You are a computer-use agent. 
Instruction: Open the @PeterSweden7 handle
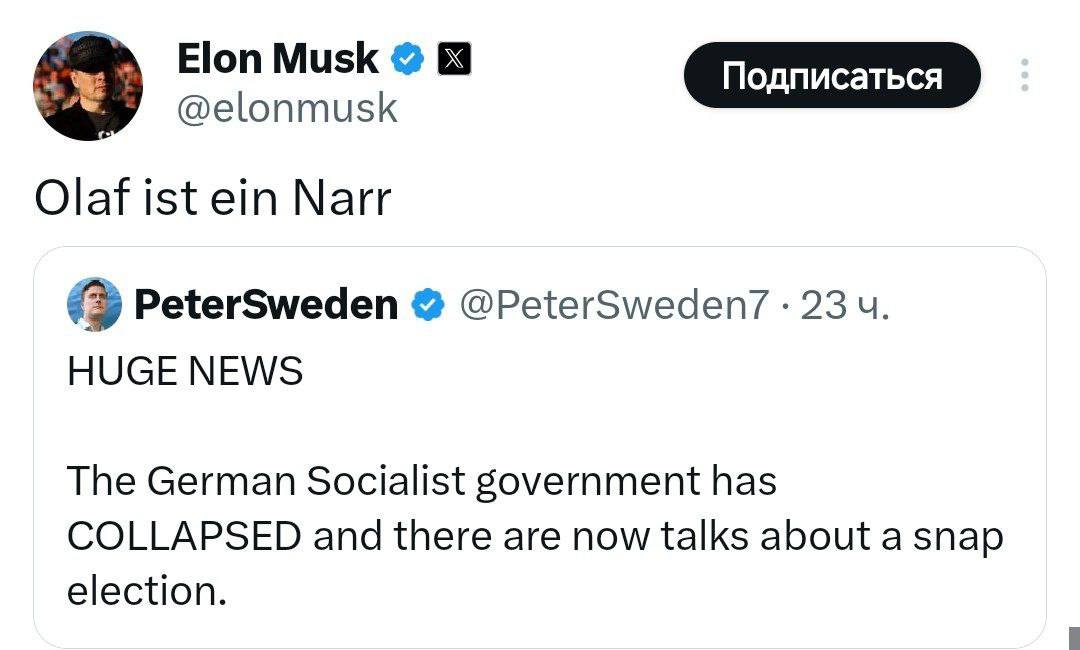pyautogui.click(x=614, y=304)
